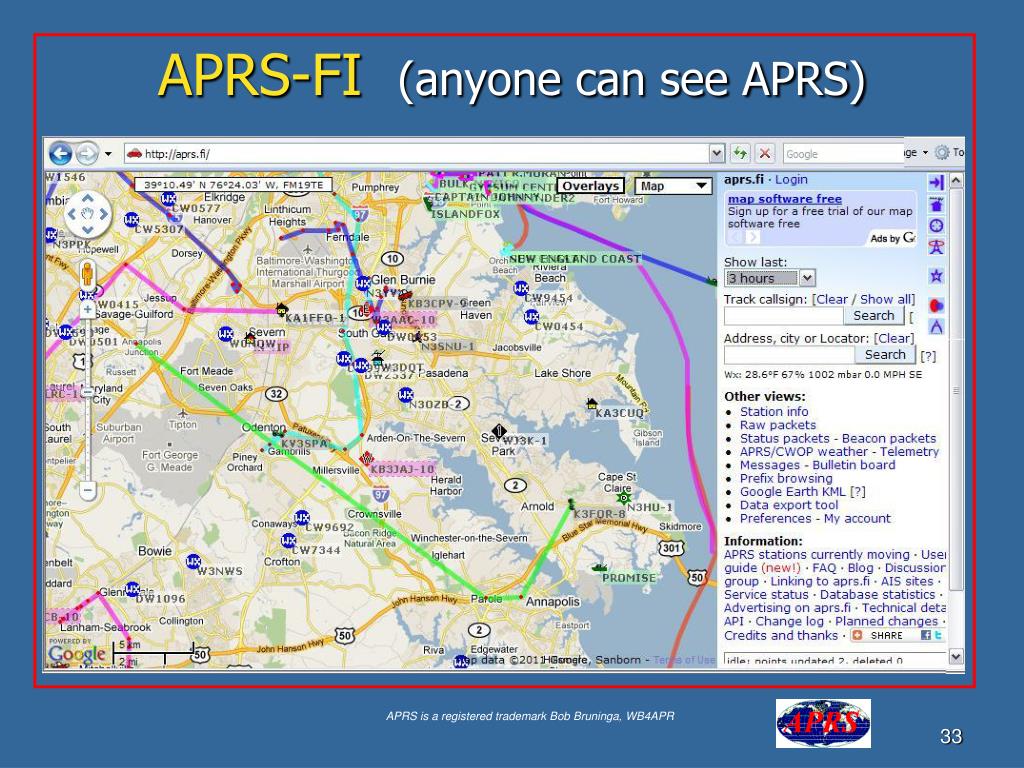This screenshot has width=1024, height=768.
Task: Open the Messages view
Action: click(x=769, y=465)
